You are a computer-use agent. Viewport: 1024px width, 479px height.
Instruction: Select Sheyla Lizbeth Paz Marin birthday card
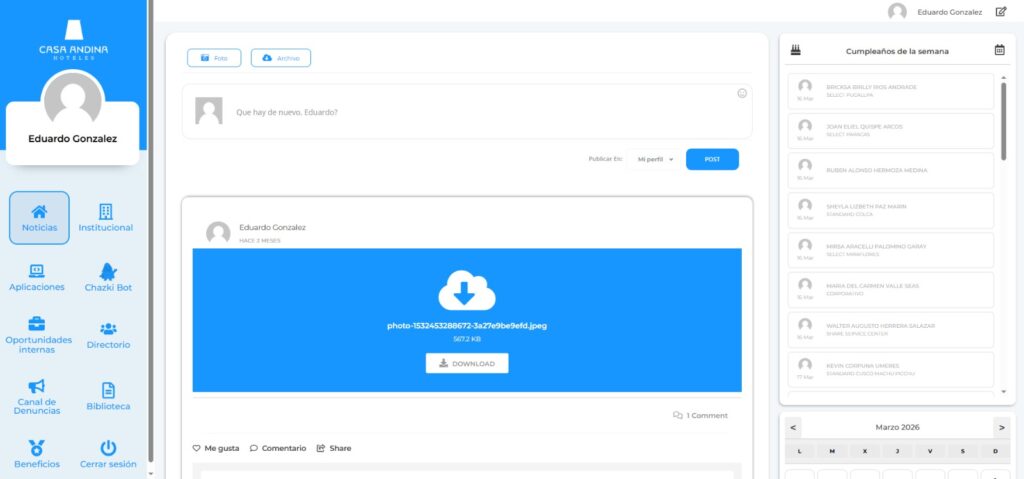891,210
